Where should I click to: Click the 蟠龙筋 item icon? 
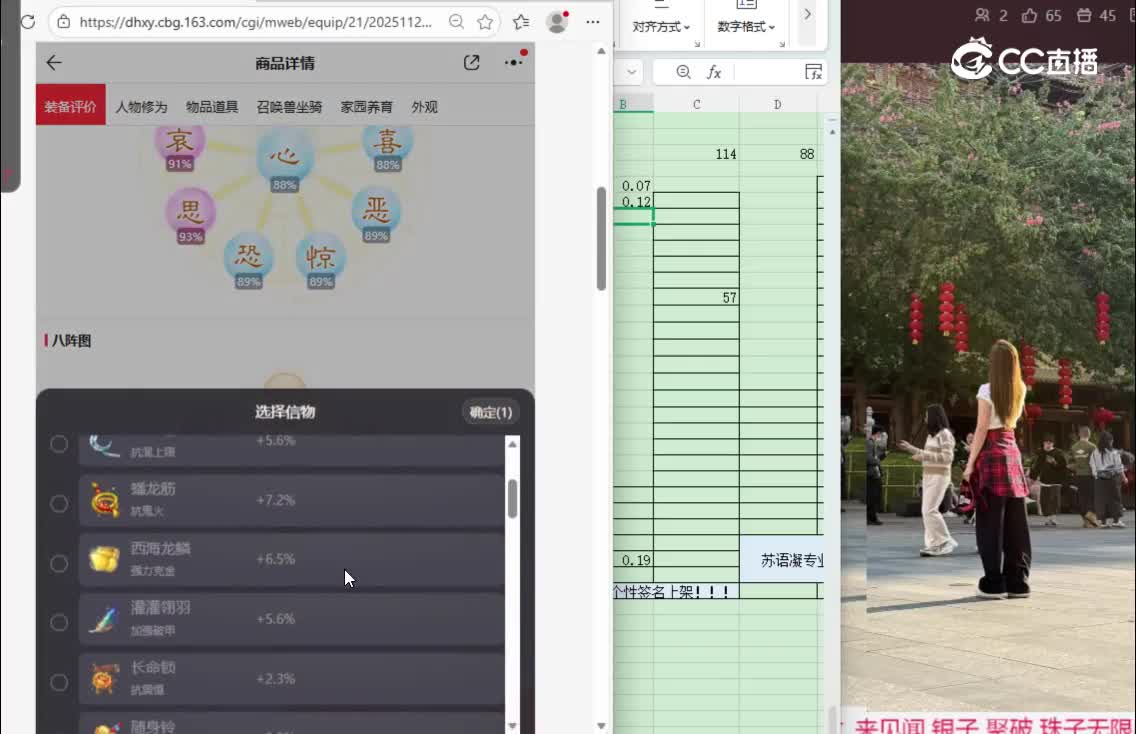(x=104, y=501)
